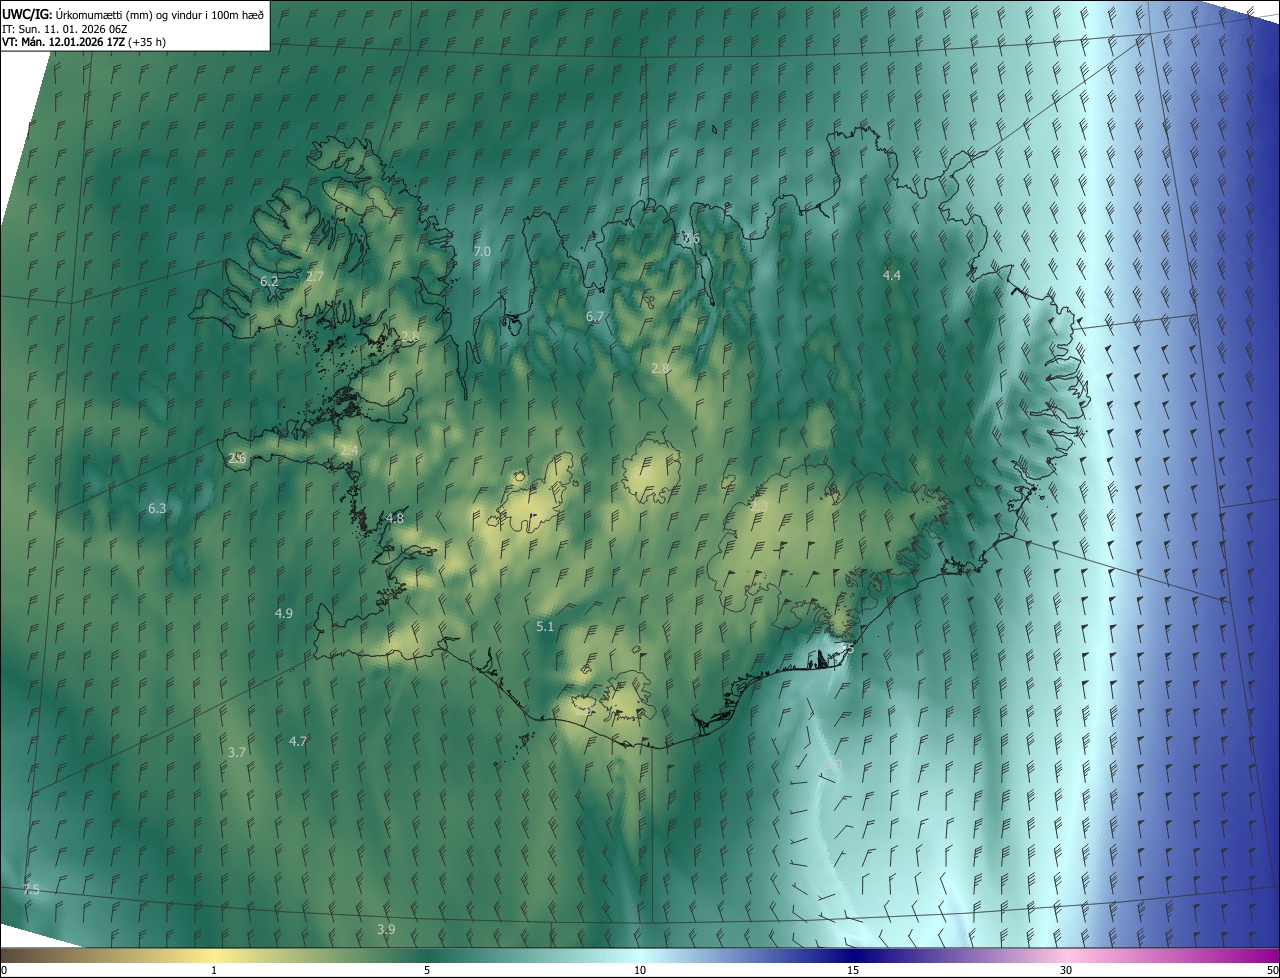The height and width of the screenshot is (978, 1280).
Task: Click the colorbar tick label 10
Action: [640, 970]
